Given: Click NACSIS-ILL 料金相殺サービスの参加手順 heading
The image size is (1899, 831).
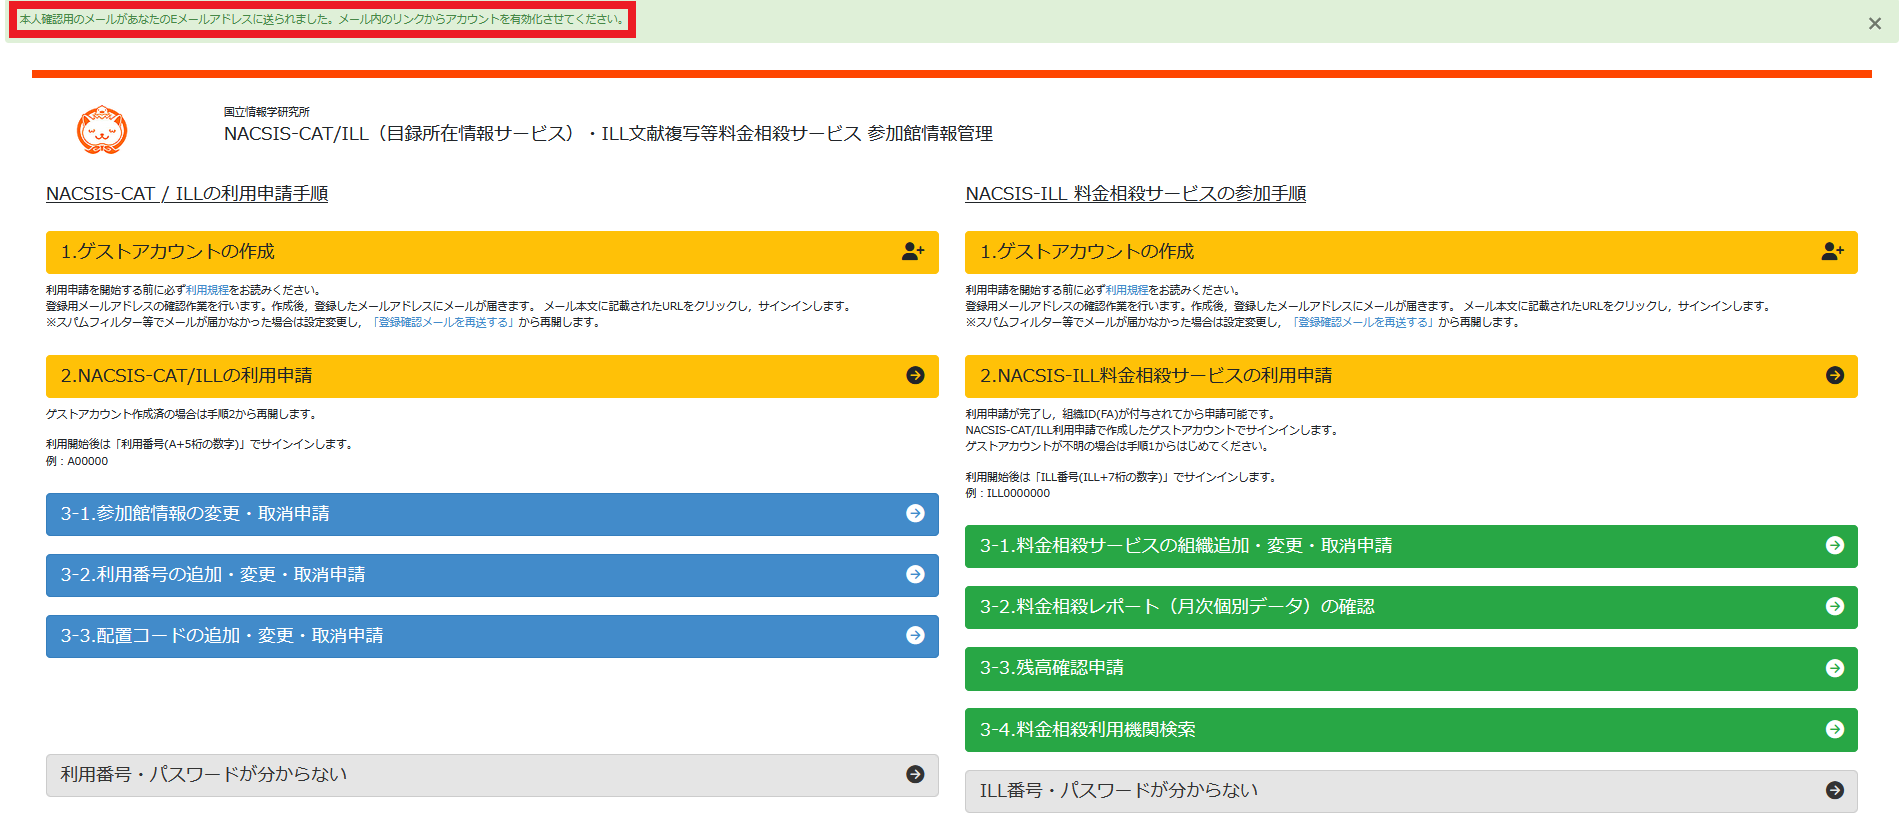Looking at the screenshot, I should click(1136, 194).
